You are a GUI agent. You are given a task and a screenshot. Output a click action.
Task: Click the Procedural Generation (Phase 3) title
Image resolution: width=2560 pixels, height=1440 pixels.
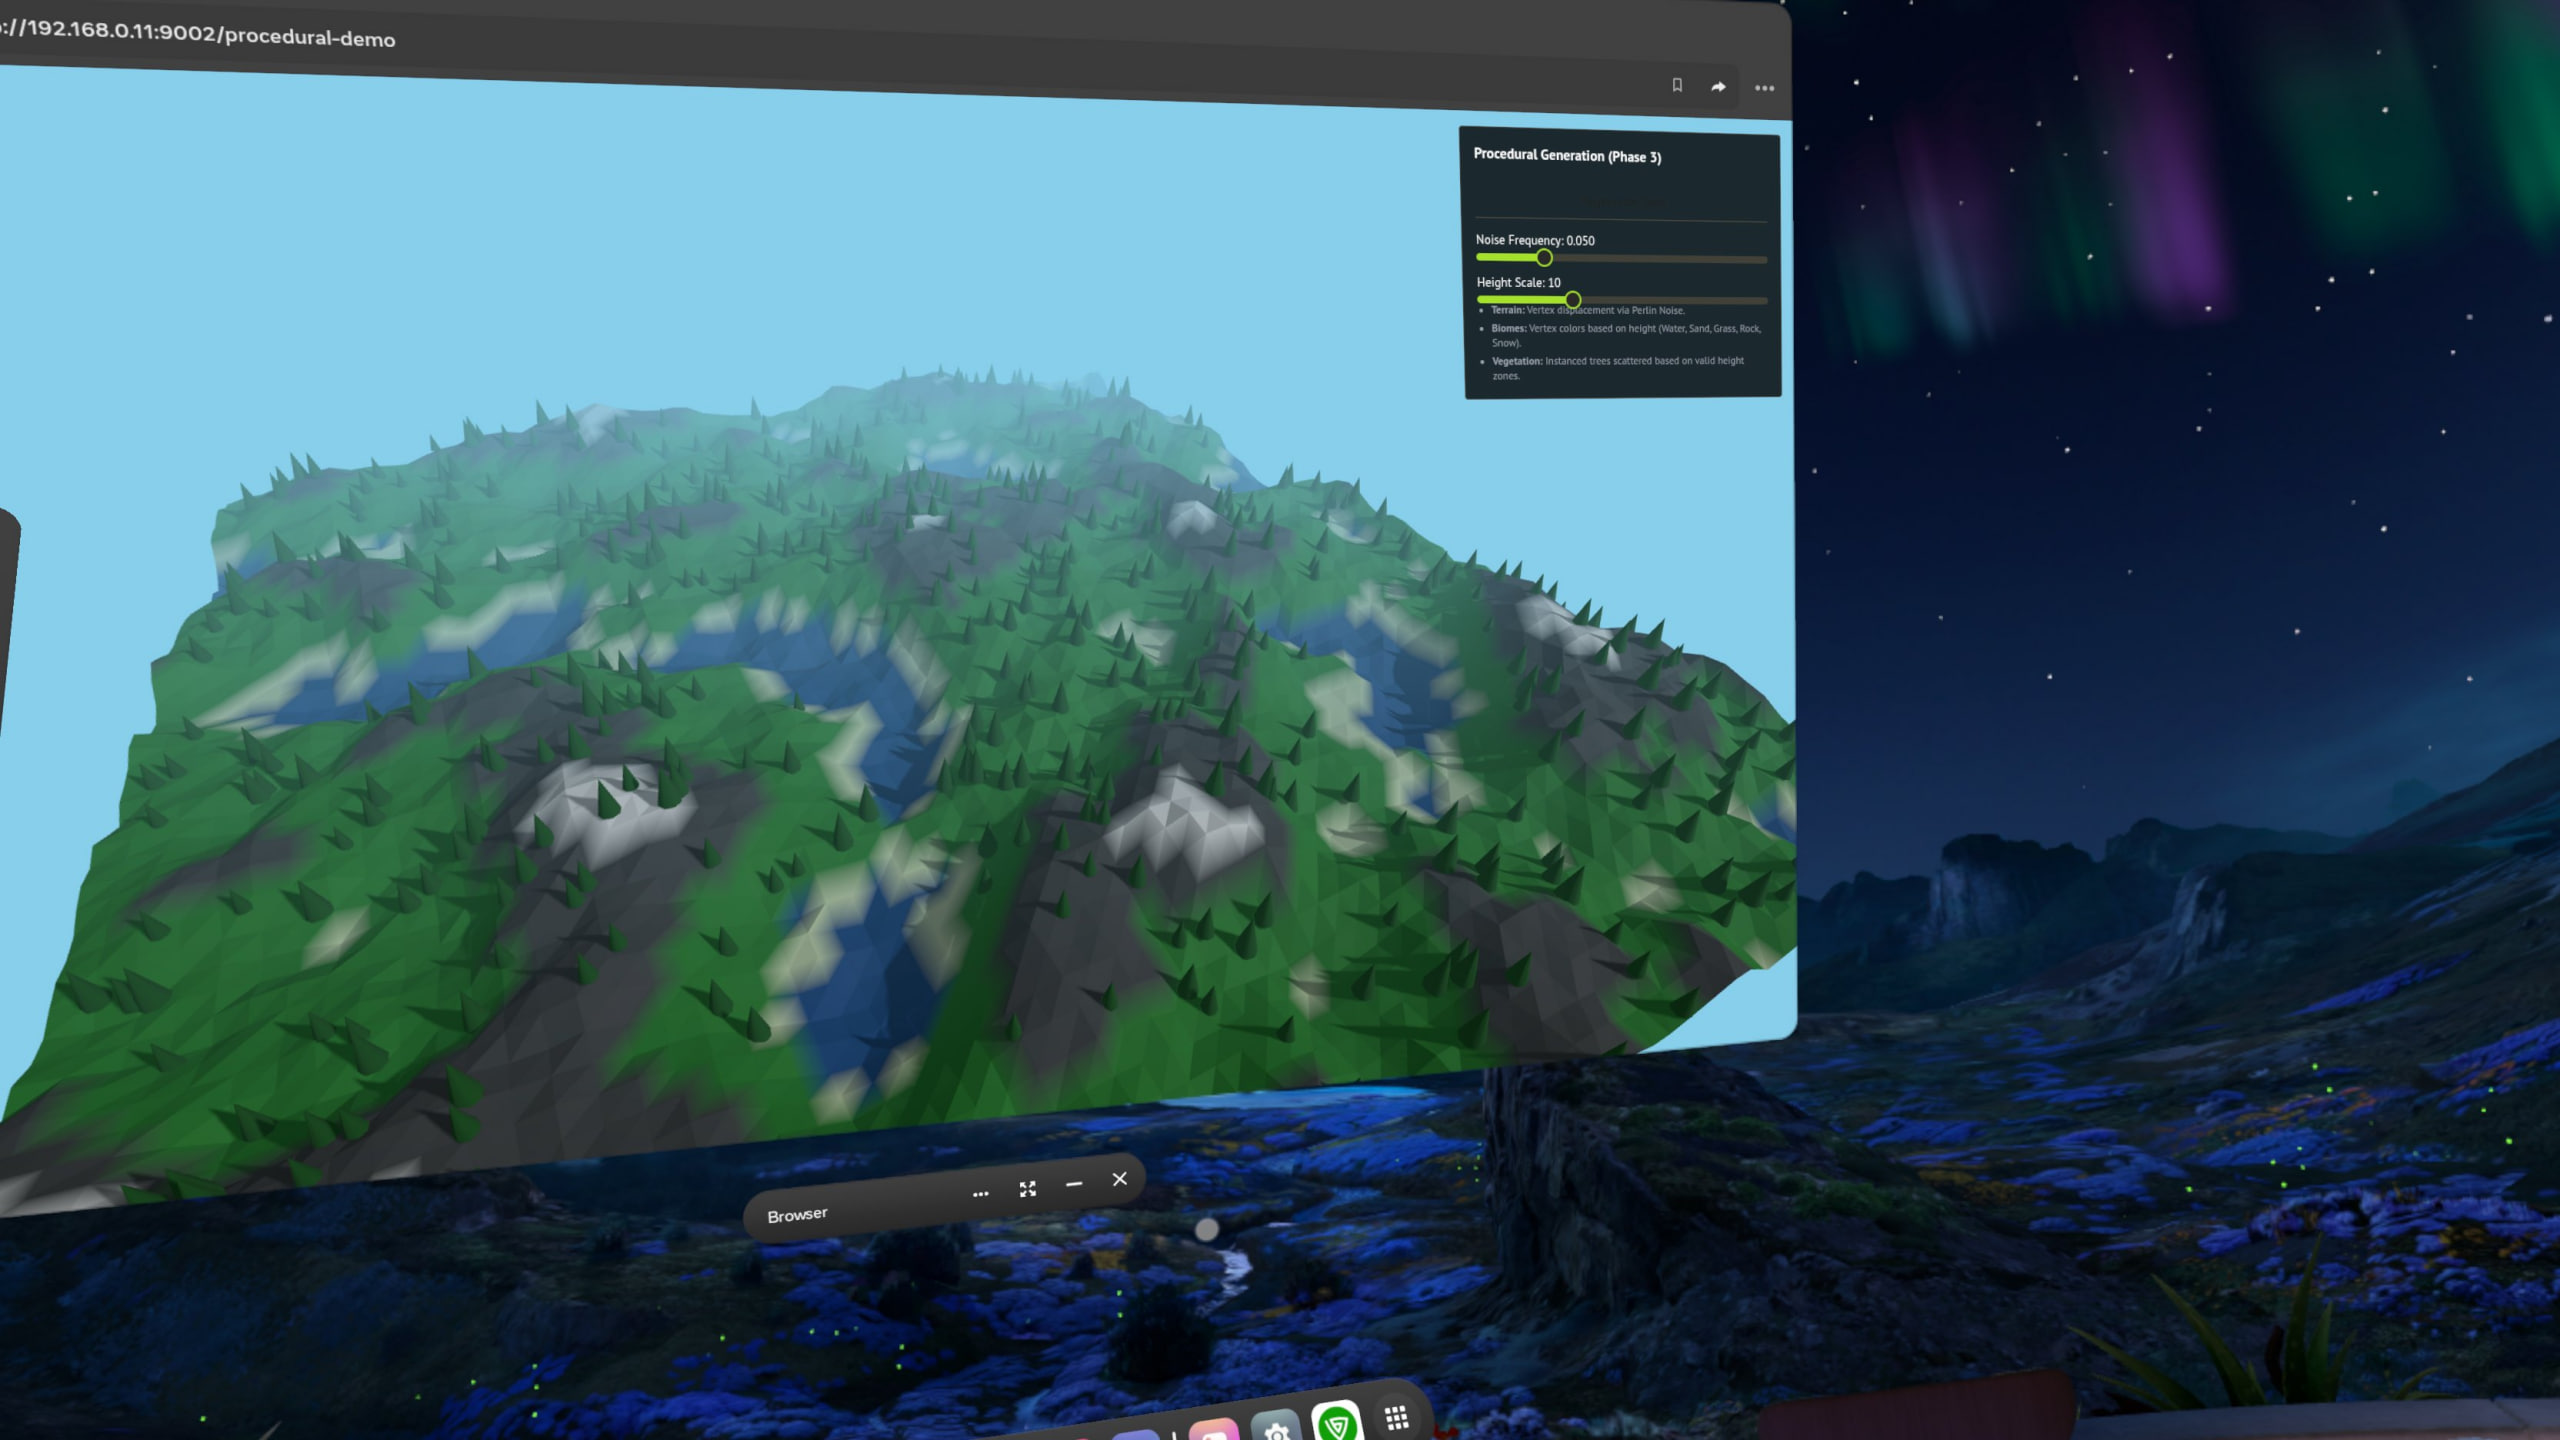click(1567, 155)
